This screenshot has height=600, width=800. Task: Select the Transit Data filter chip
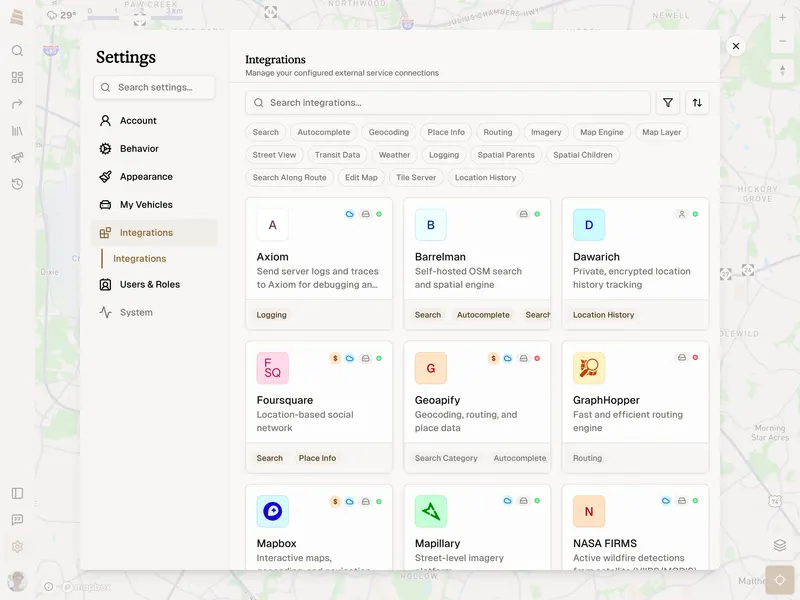tap(337, 155)
